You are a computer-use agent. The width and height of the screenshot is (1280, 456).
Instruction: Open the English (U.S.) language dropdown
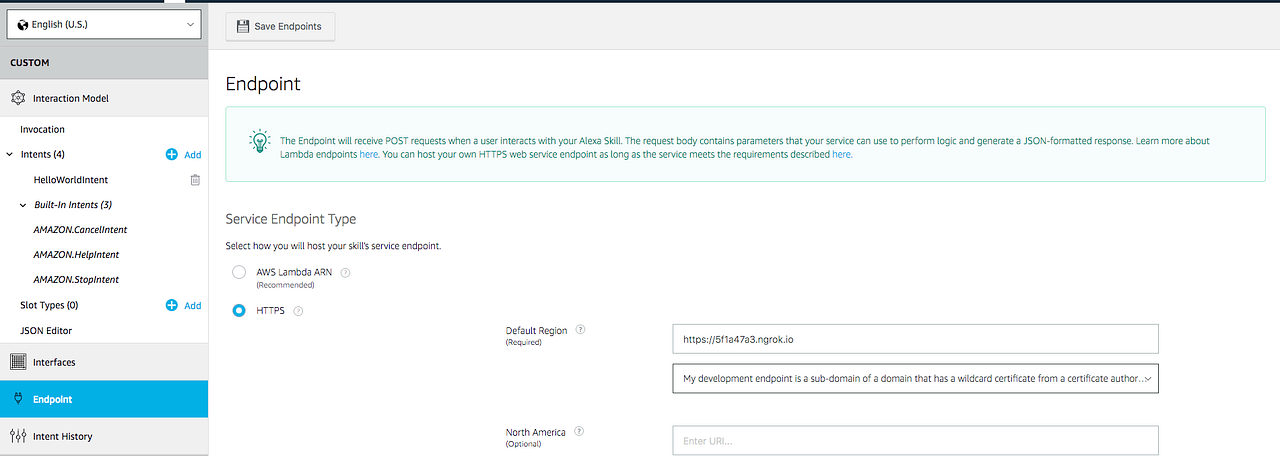coord(104,24)
